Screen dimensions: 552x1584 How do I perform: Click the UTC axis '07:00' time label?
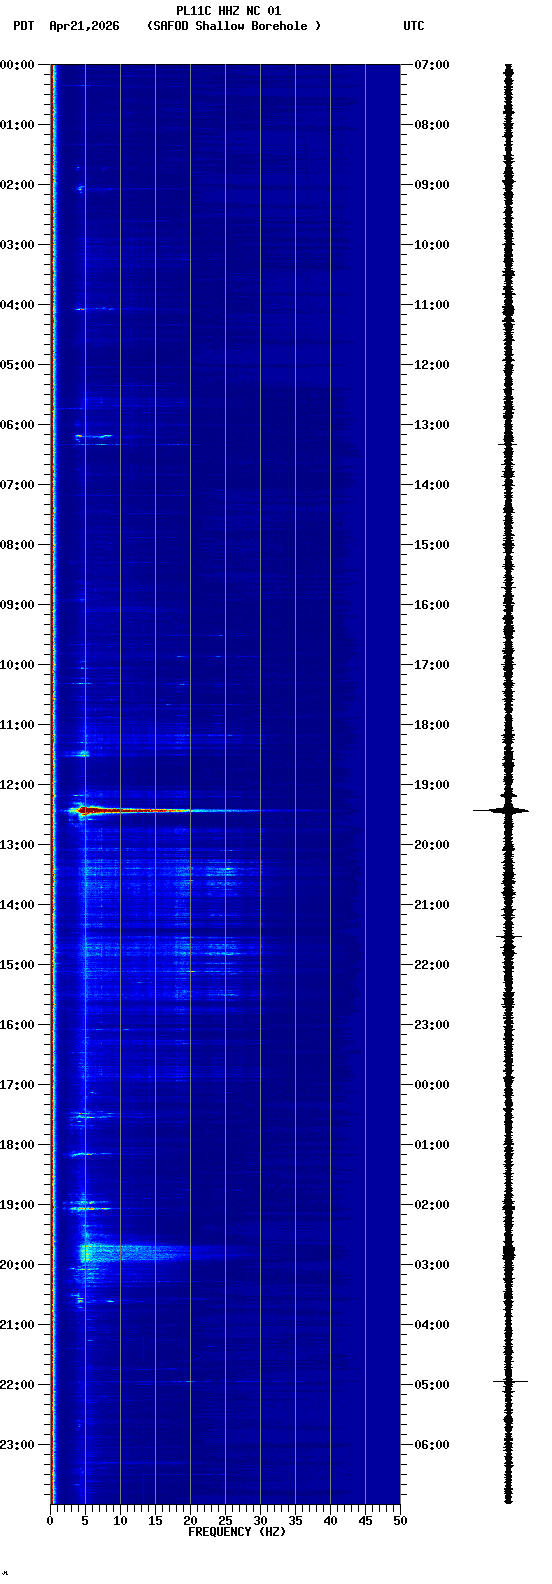[x=432, y=65]
